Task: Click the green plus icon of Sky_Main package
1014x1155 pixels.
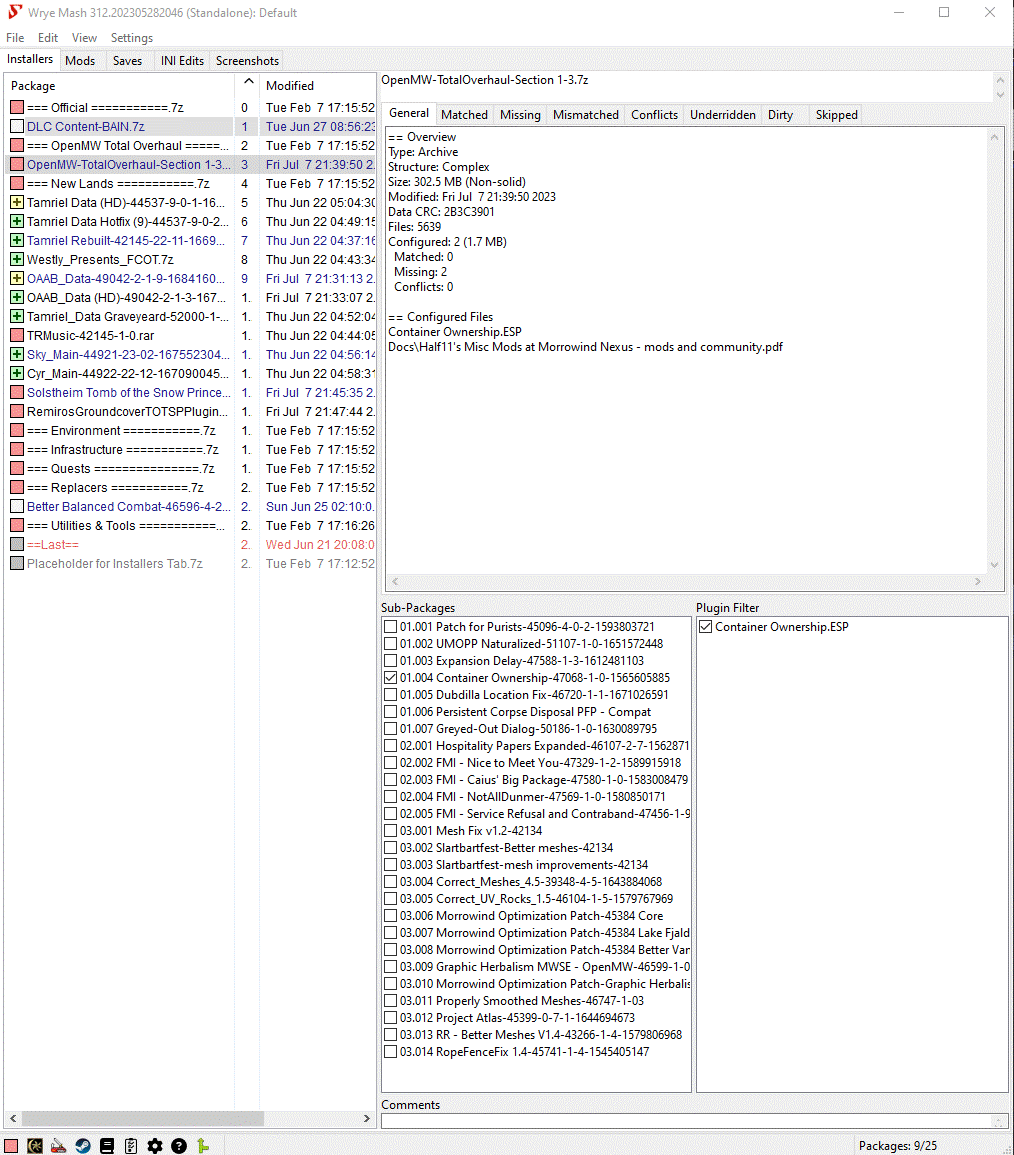Action: [x=17, y=355]
